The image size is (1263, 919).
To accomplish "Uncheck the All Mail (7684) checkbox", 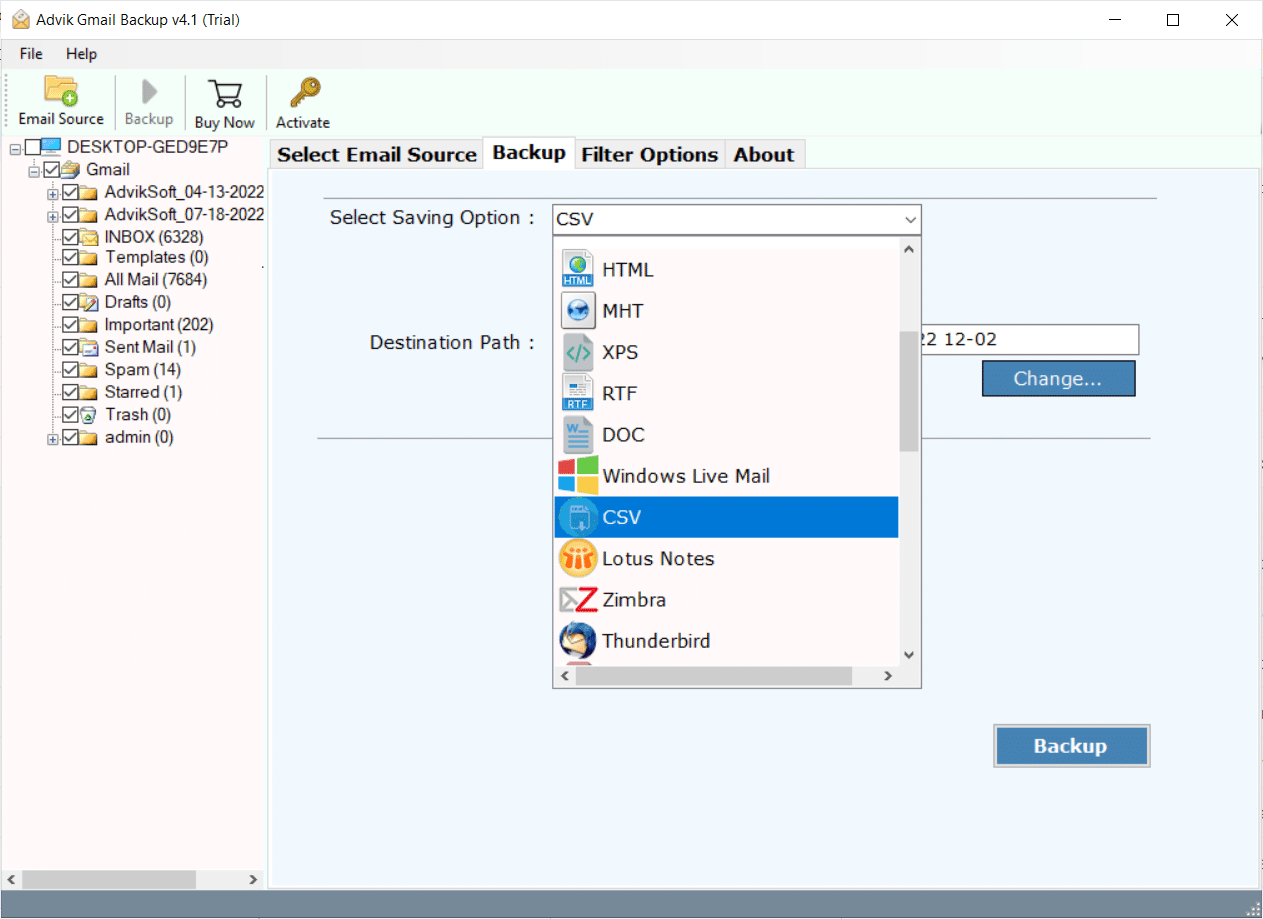I will [70, 280].
